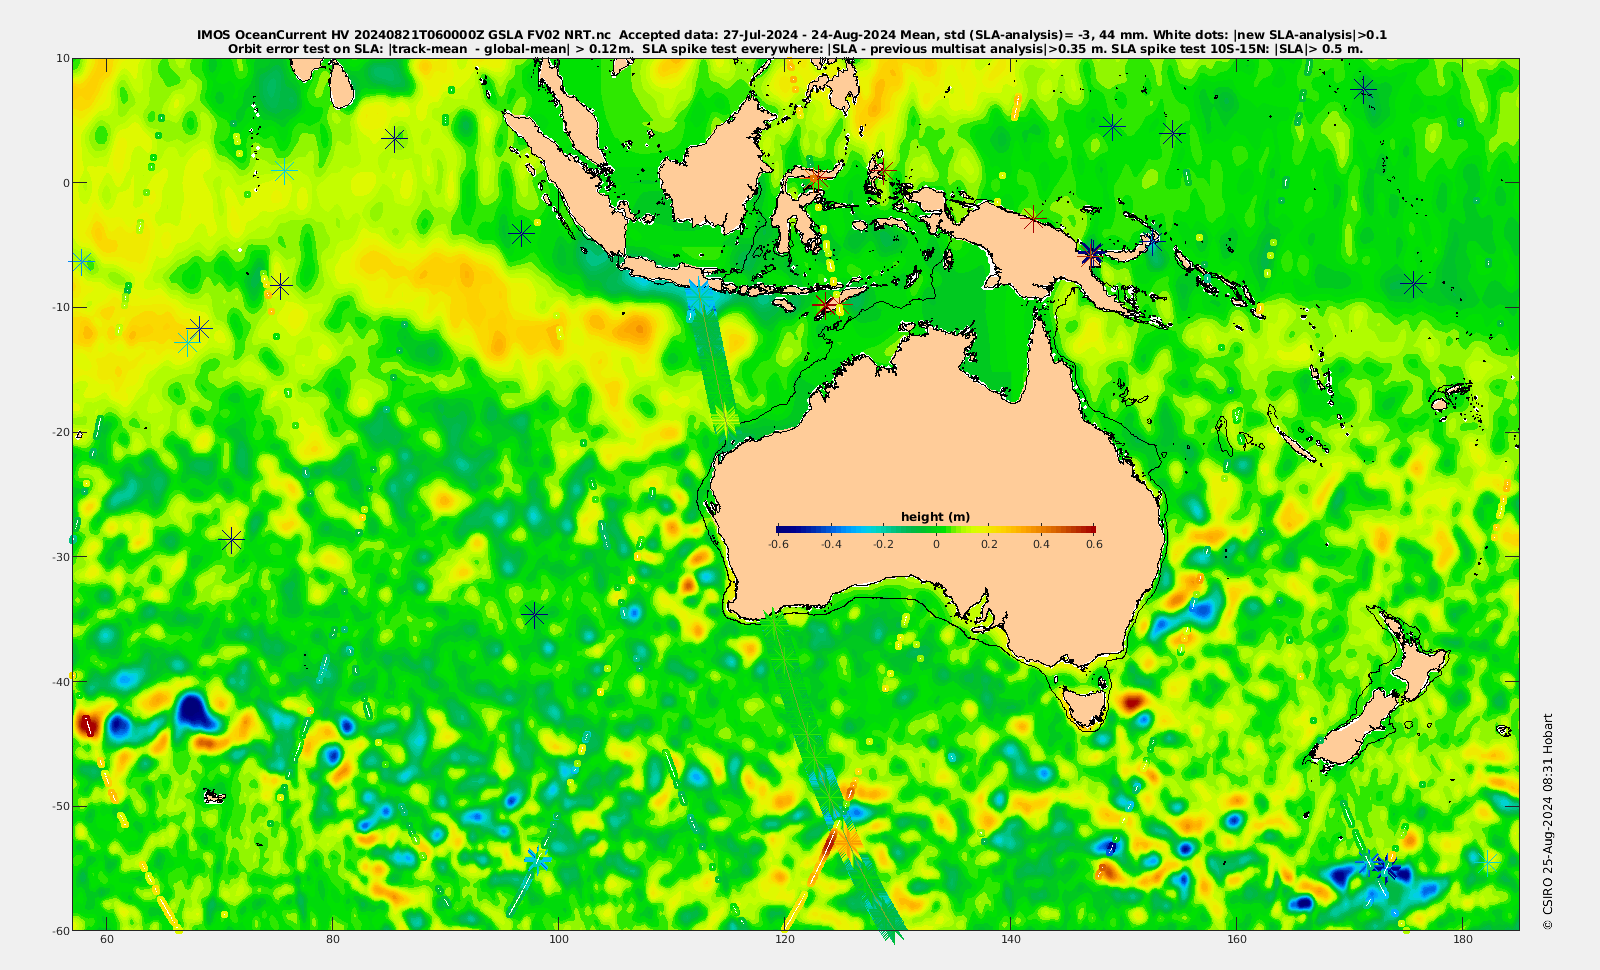This screenshot has height=970, width=1600.
Task: Click latitude axis label -60
Action: [x=59, y=930]
